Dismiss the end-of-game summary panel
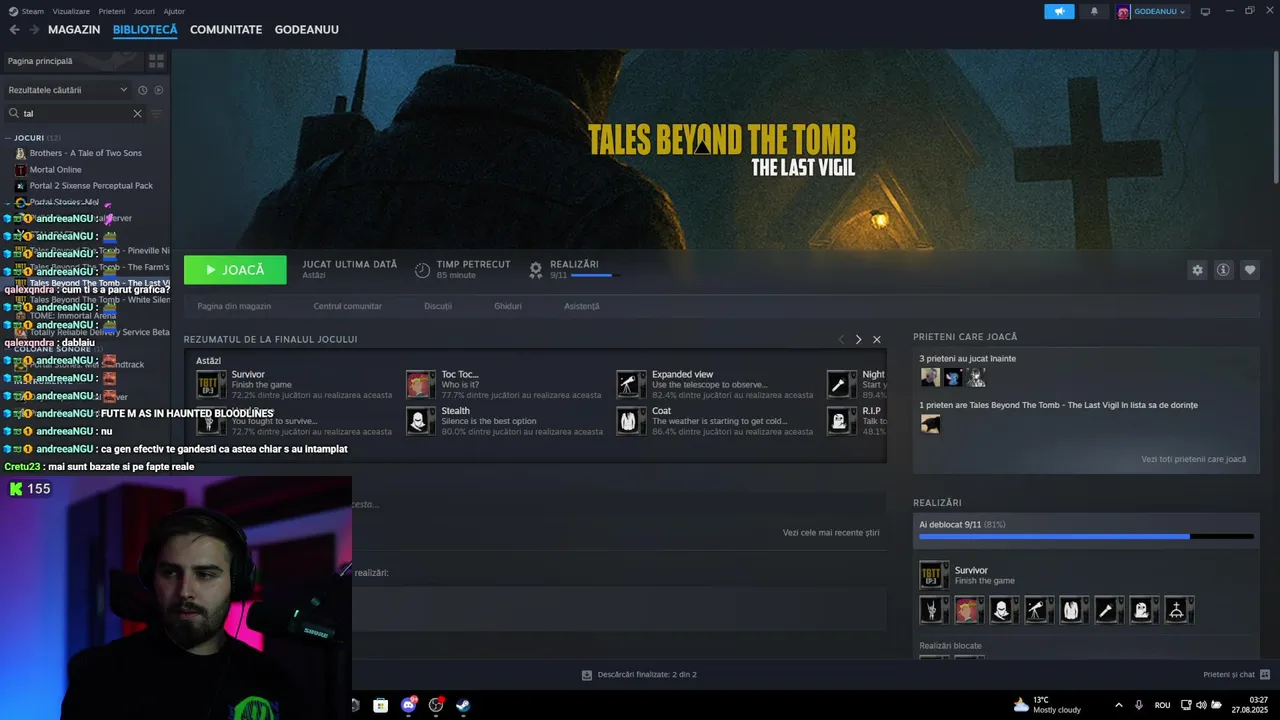The width and height of the screenshot is (1280, 720). [x=877, y=340]
